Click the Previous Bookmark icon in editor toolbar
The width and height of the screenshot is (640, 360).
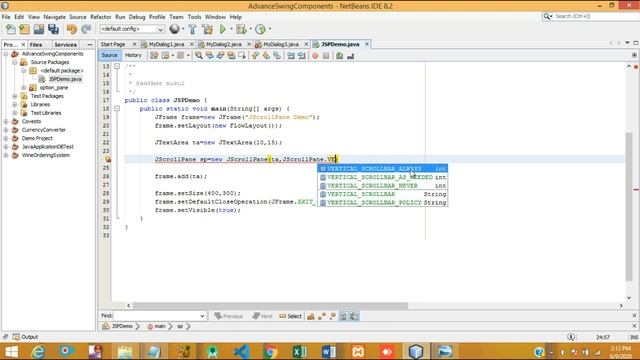pyautogui.click(x=255, y=56)
